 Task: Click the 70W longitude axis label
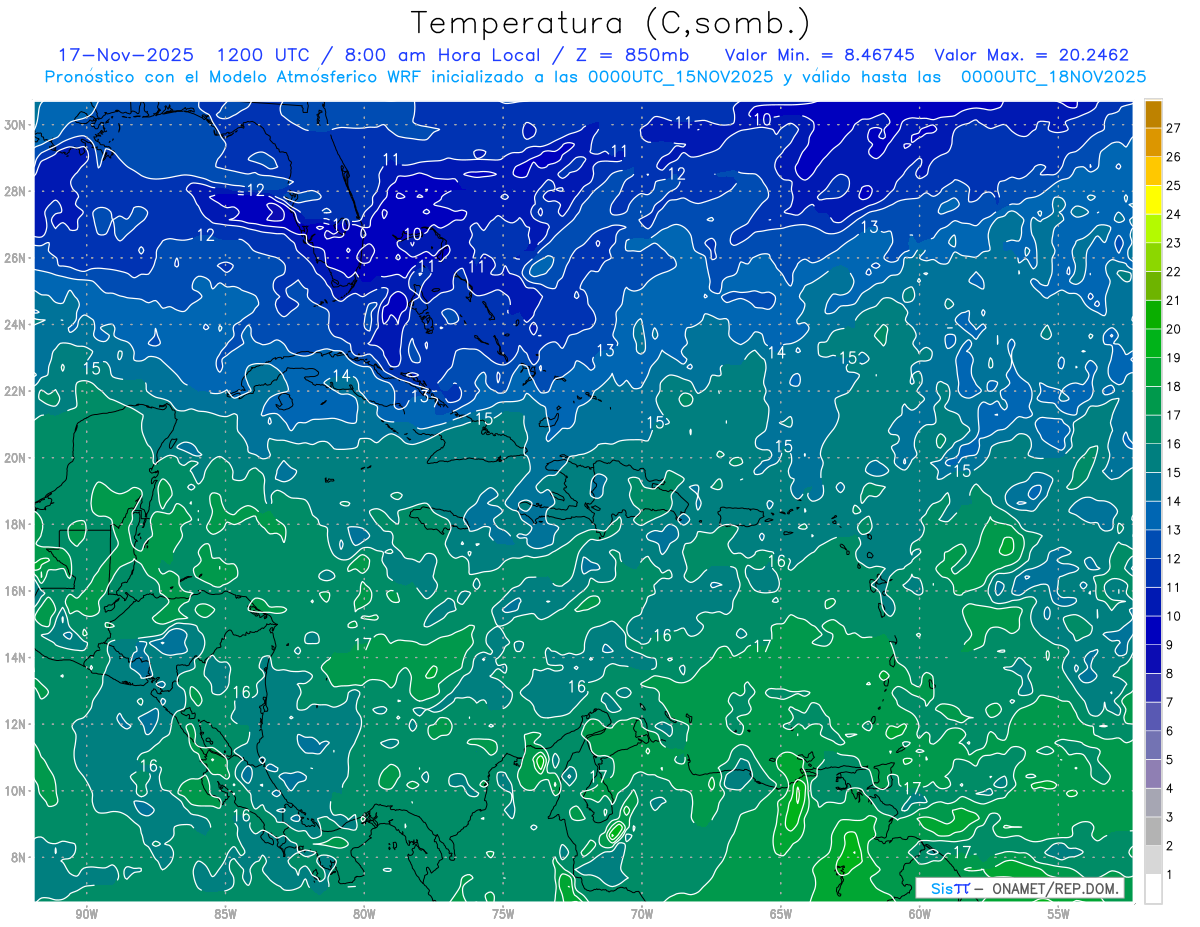point(642,914)
